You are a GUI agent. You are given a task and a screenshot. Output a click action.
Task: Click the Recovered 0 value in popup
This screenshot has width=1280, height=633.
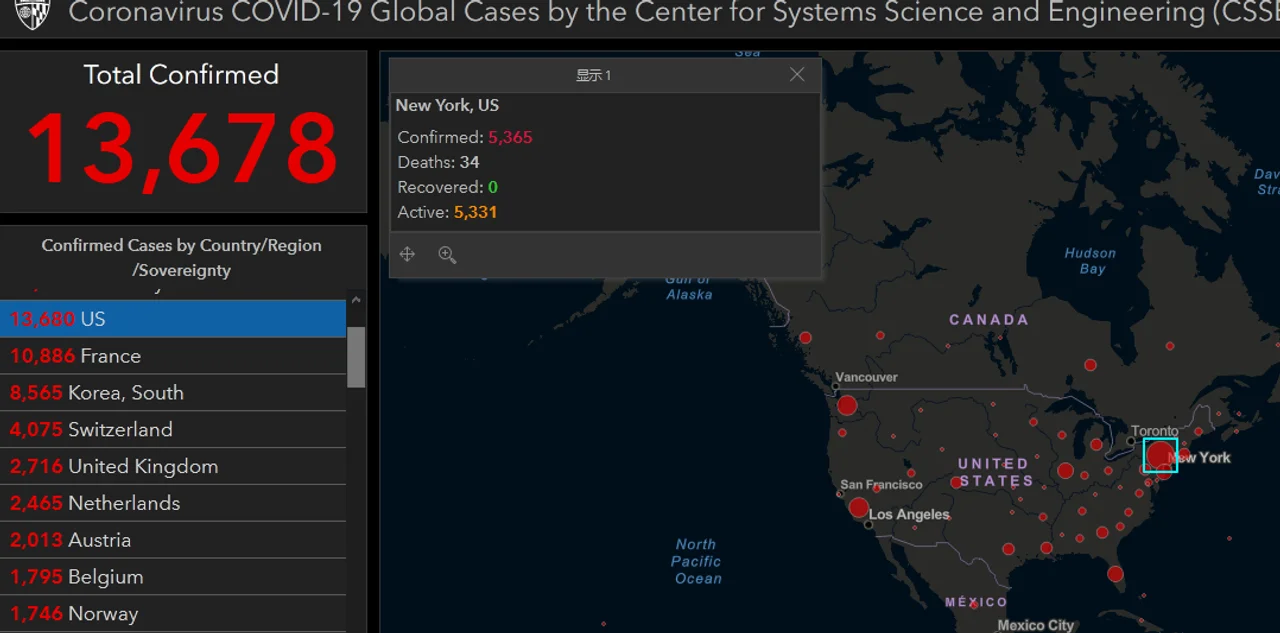click(492, 187)
